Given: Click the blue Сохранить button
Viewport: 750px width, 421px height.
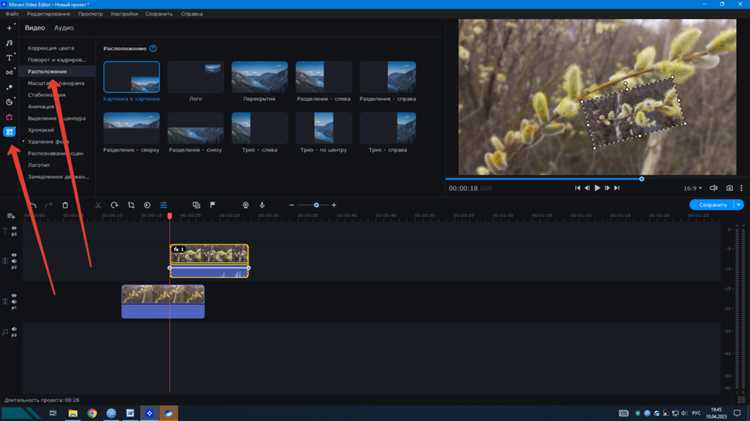Looking at the screenshot, I should [x=712, y=205].
